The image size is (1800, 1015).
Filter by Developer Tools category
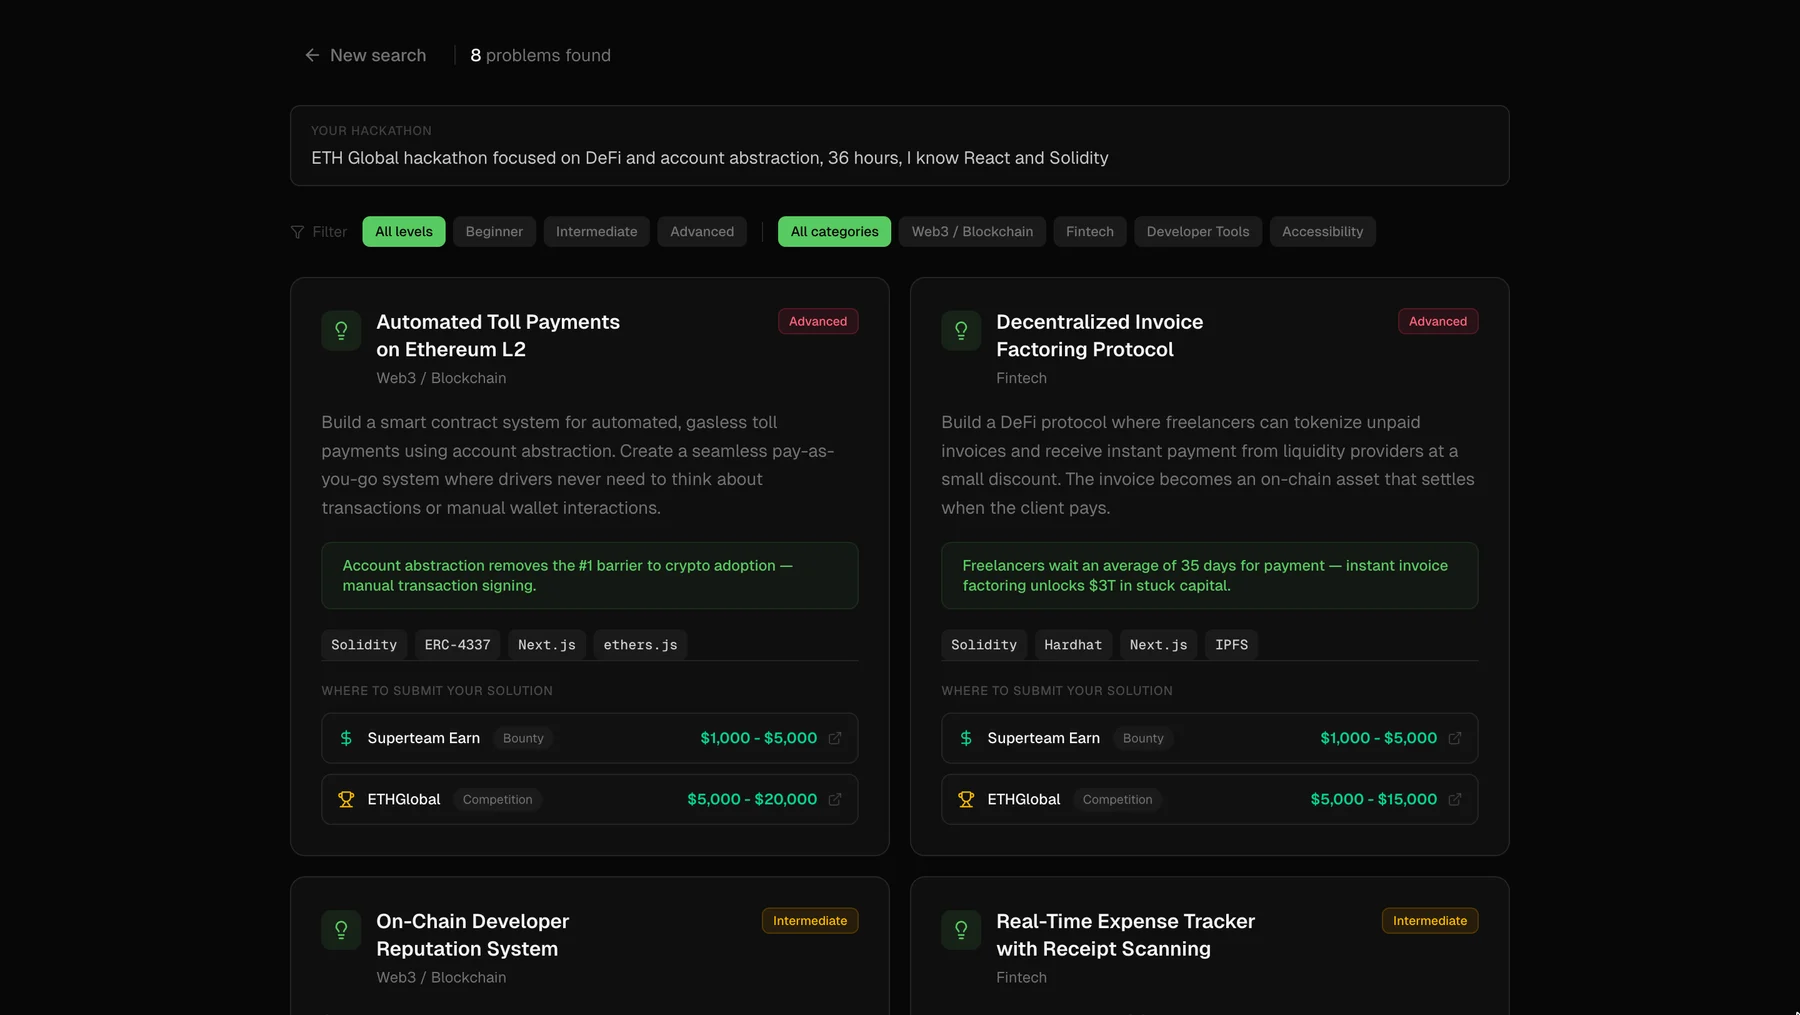pos(1198,231)
